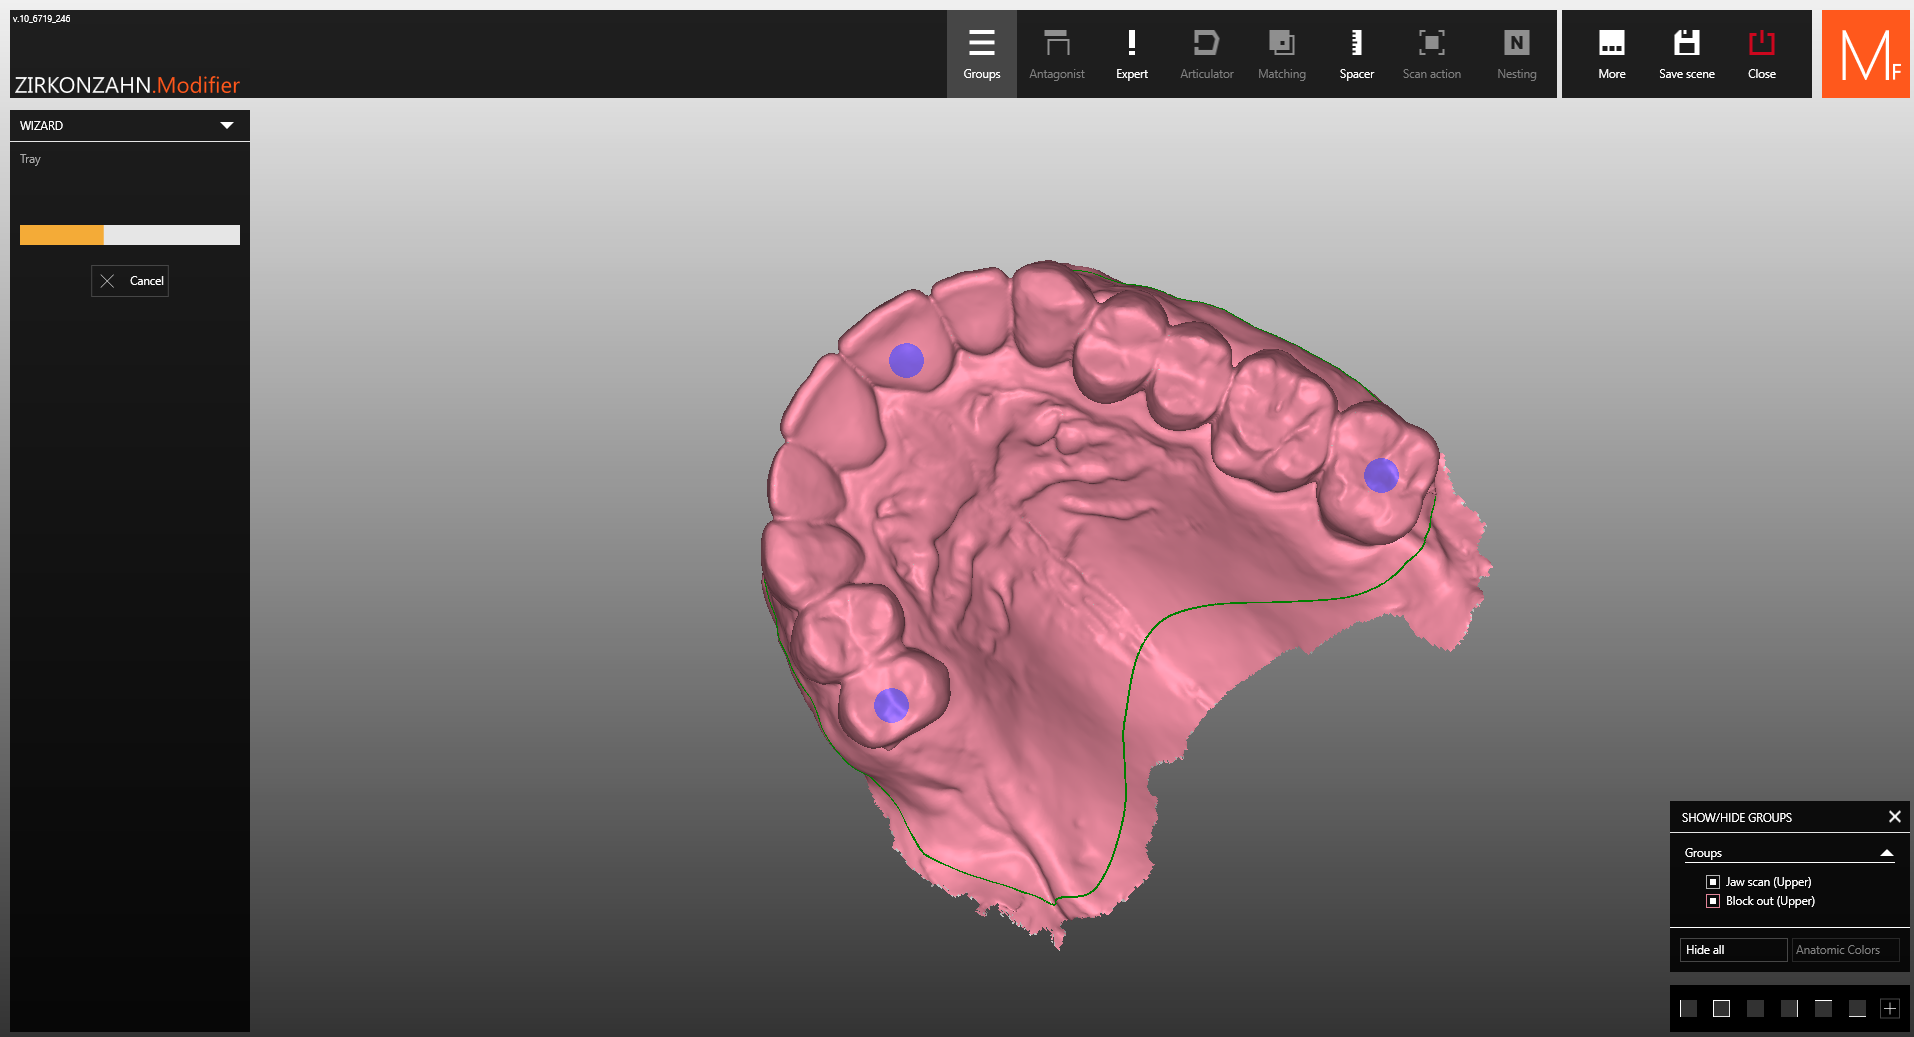This screenshot has height=1037, width=1914.
Task: Click the Expert mode icon
Action: tap(1131, 54)
